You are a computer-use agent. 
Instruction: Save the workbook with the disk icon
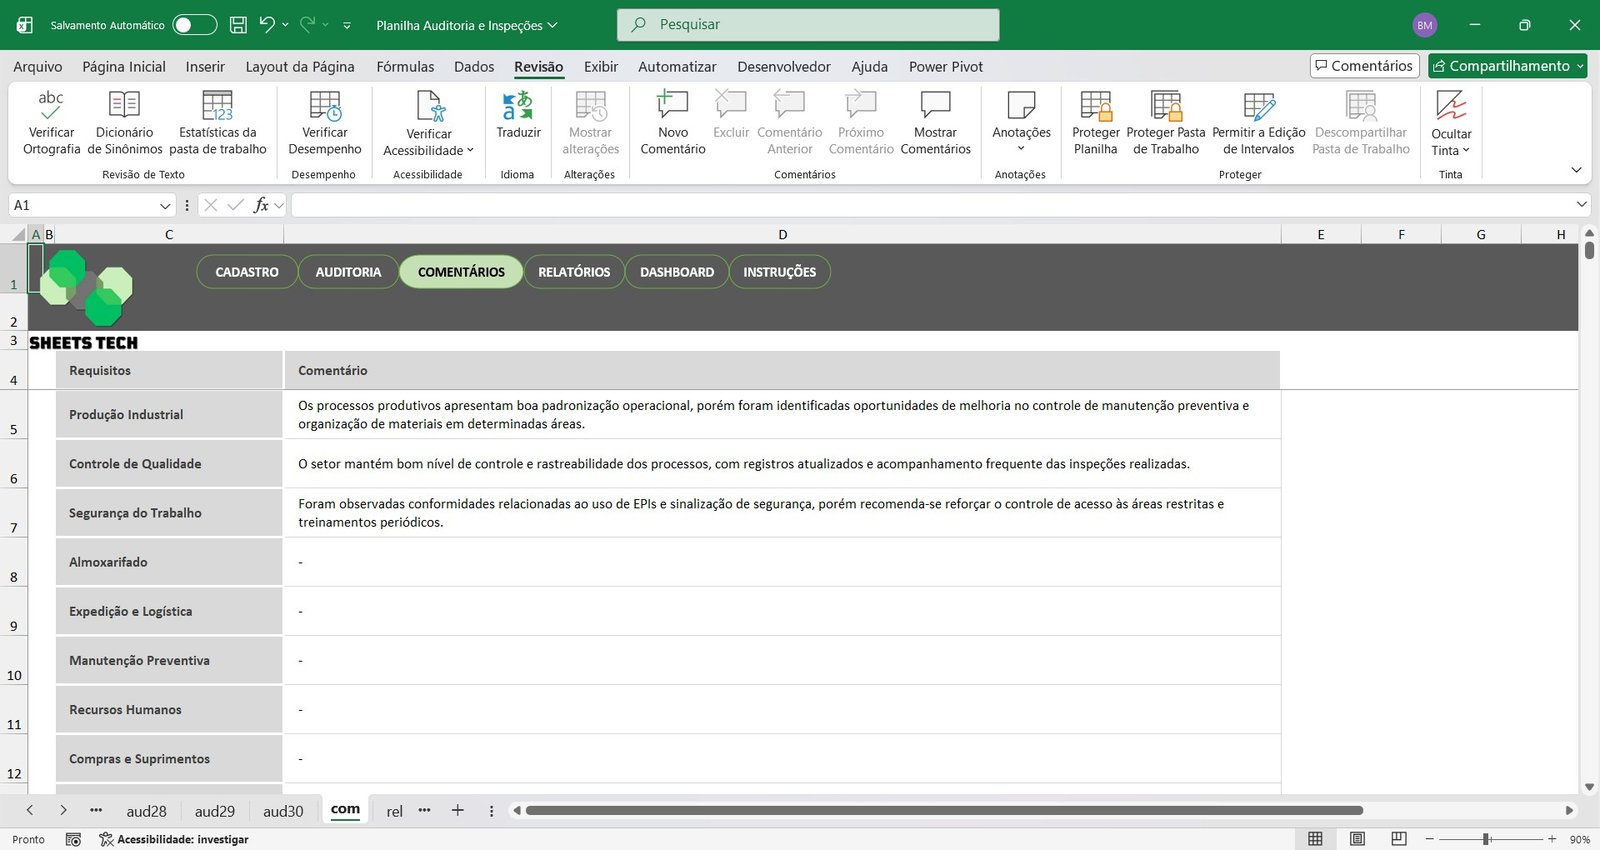tap(238, 25)
